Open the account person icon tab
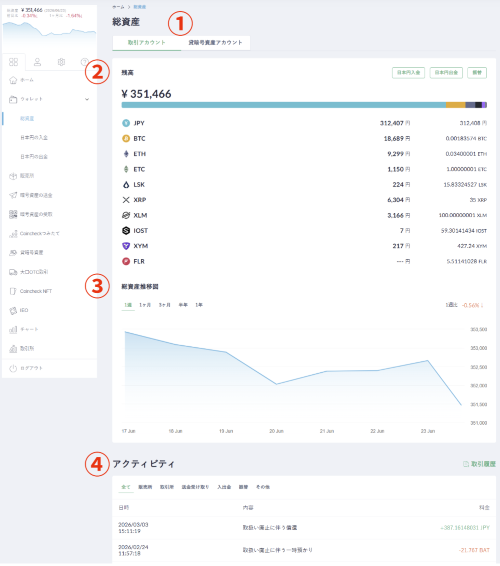Image resolution: width=500 pixels, height=566 pixels. click(x=37, y=62)
